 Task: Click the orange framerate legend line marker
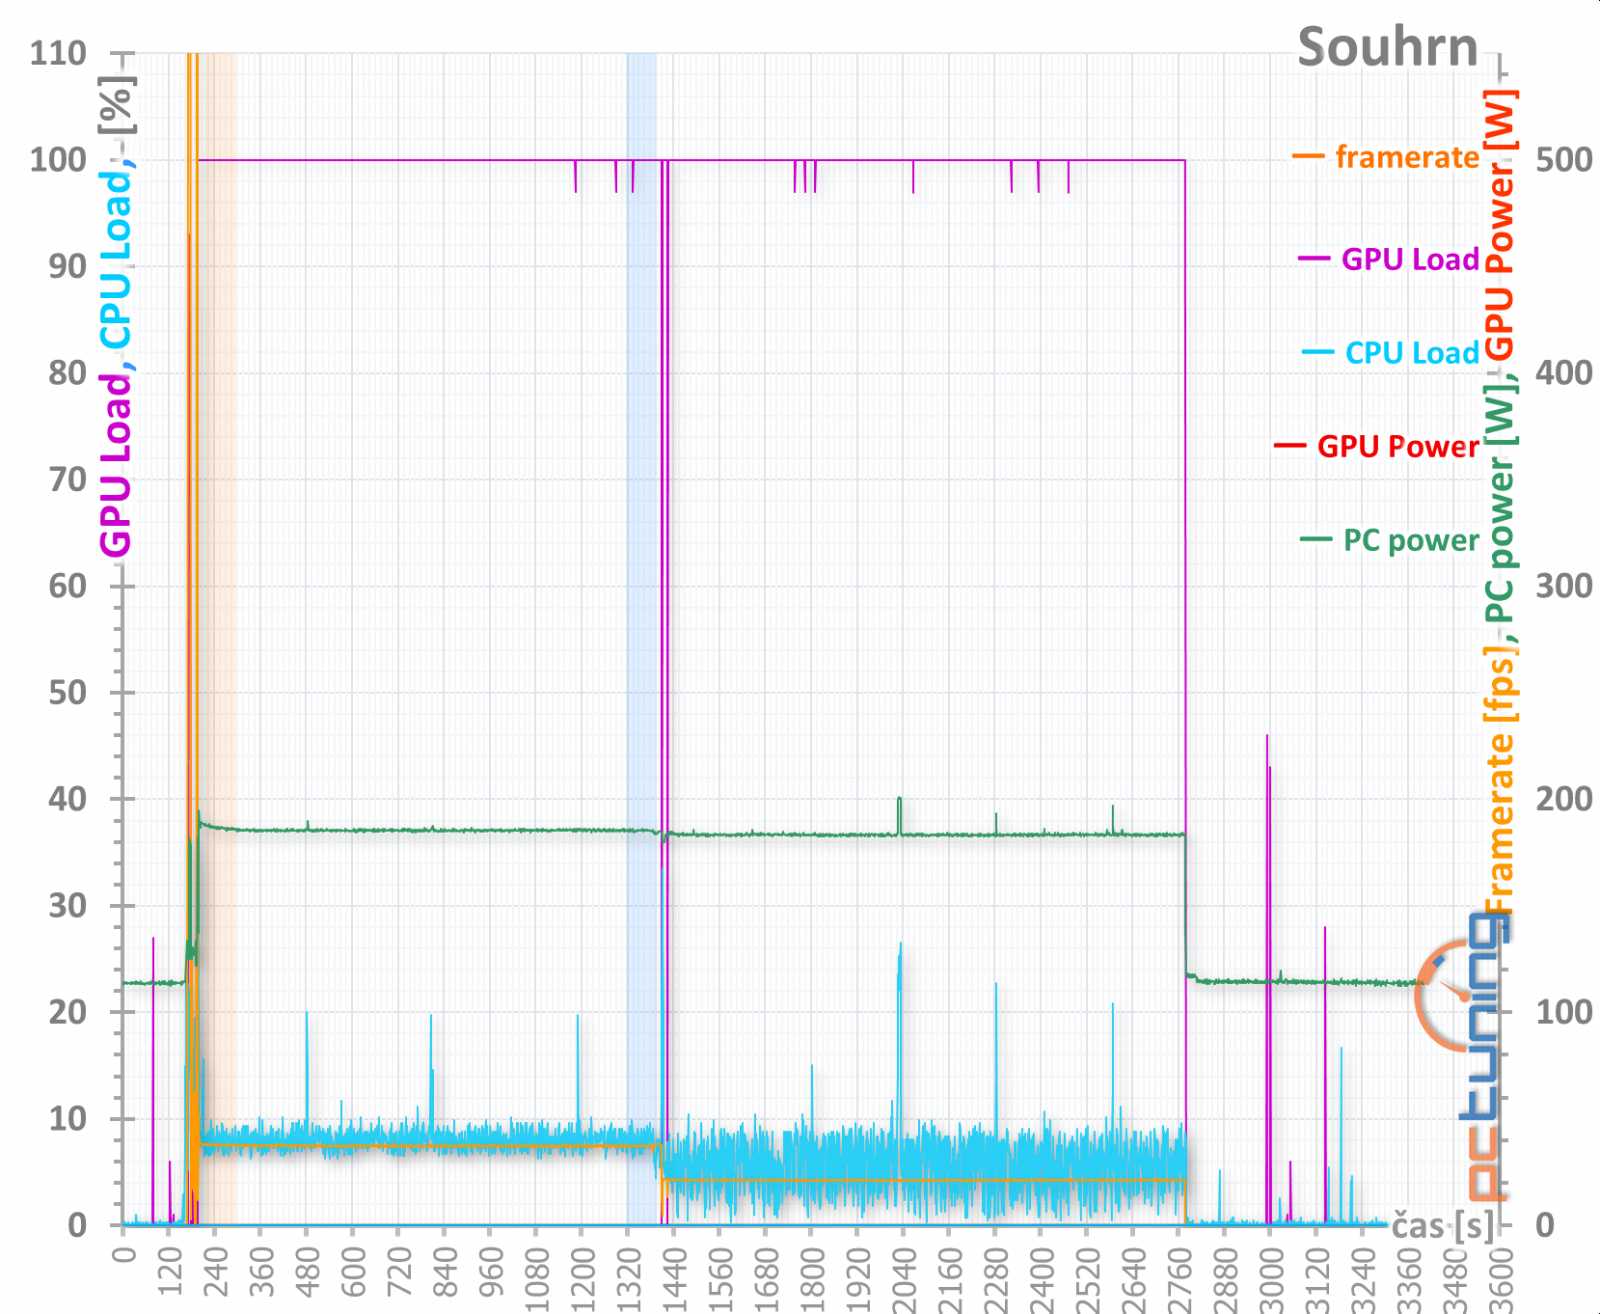(1308, 157)
